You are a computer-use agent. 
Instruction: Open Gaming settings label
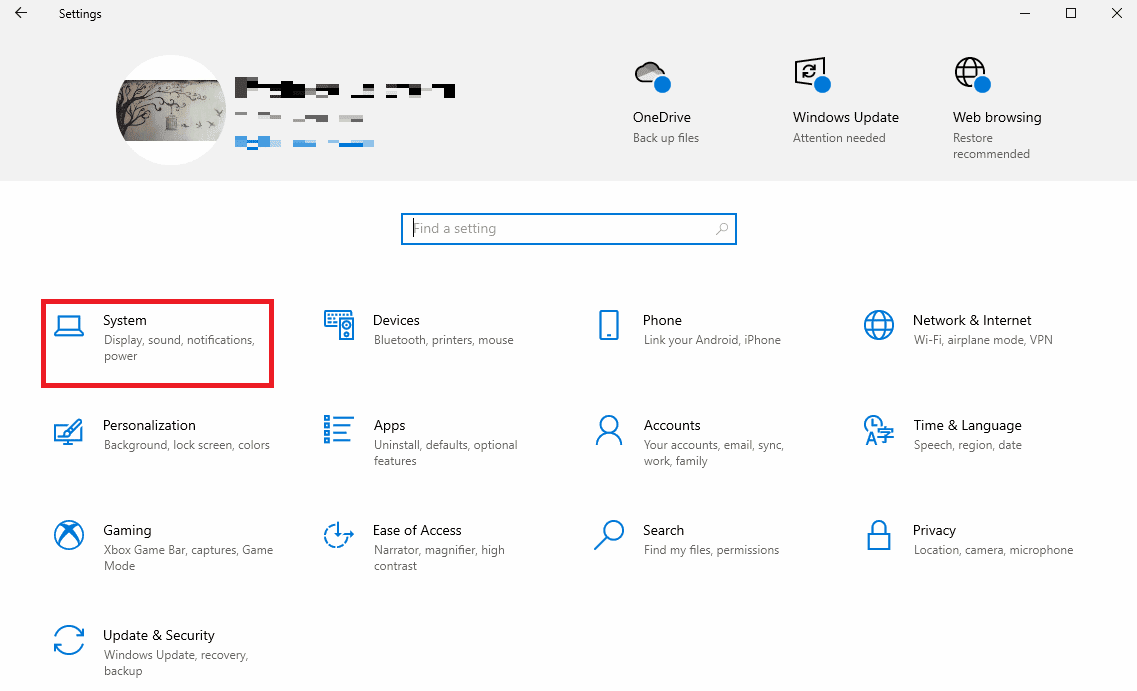[x=127, y=531]
